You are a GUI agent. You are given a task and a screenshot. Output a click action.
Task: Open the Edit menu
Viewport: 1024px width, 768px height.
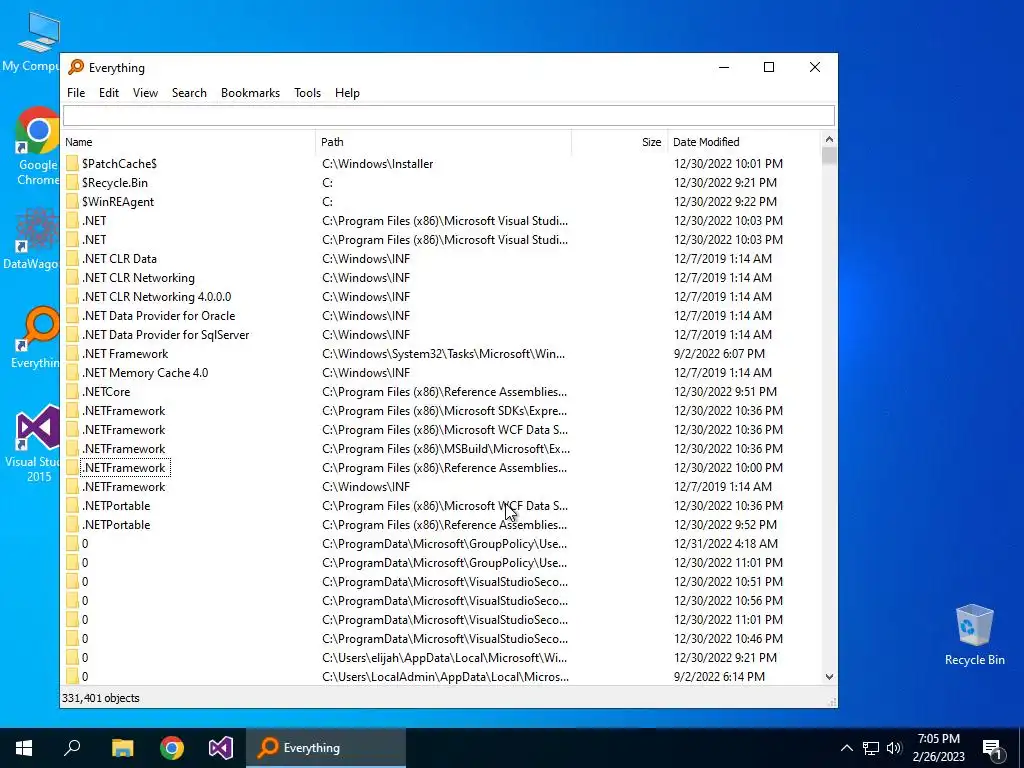[108, 93]
